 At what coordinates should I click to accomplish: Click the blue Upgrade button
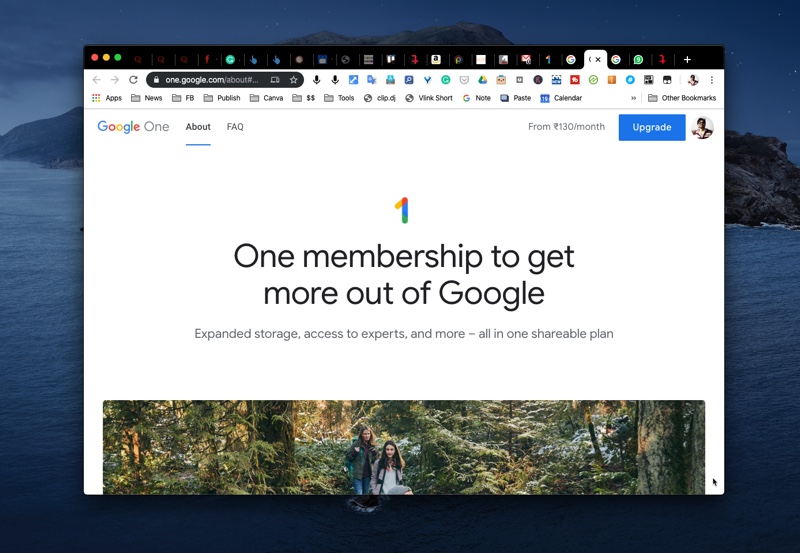[x=652, y=127]
